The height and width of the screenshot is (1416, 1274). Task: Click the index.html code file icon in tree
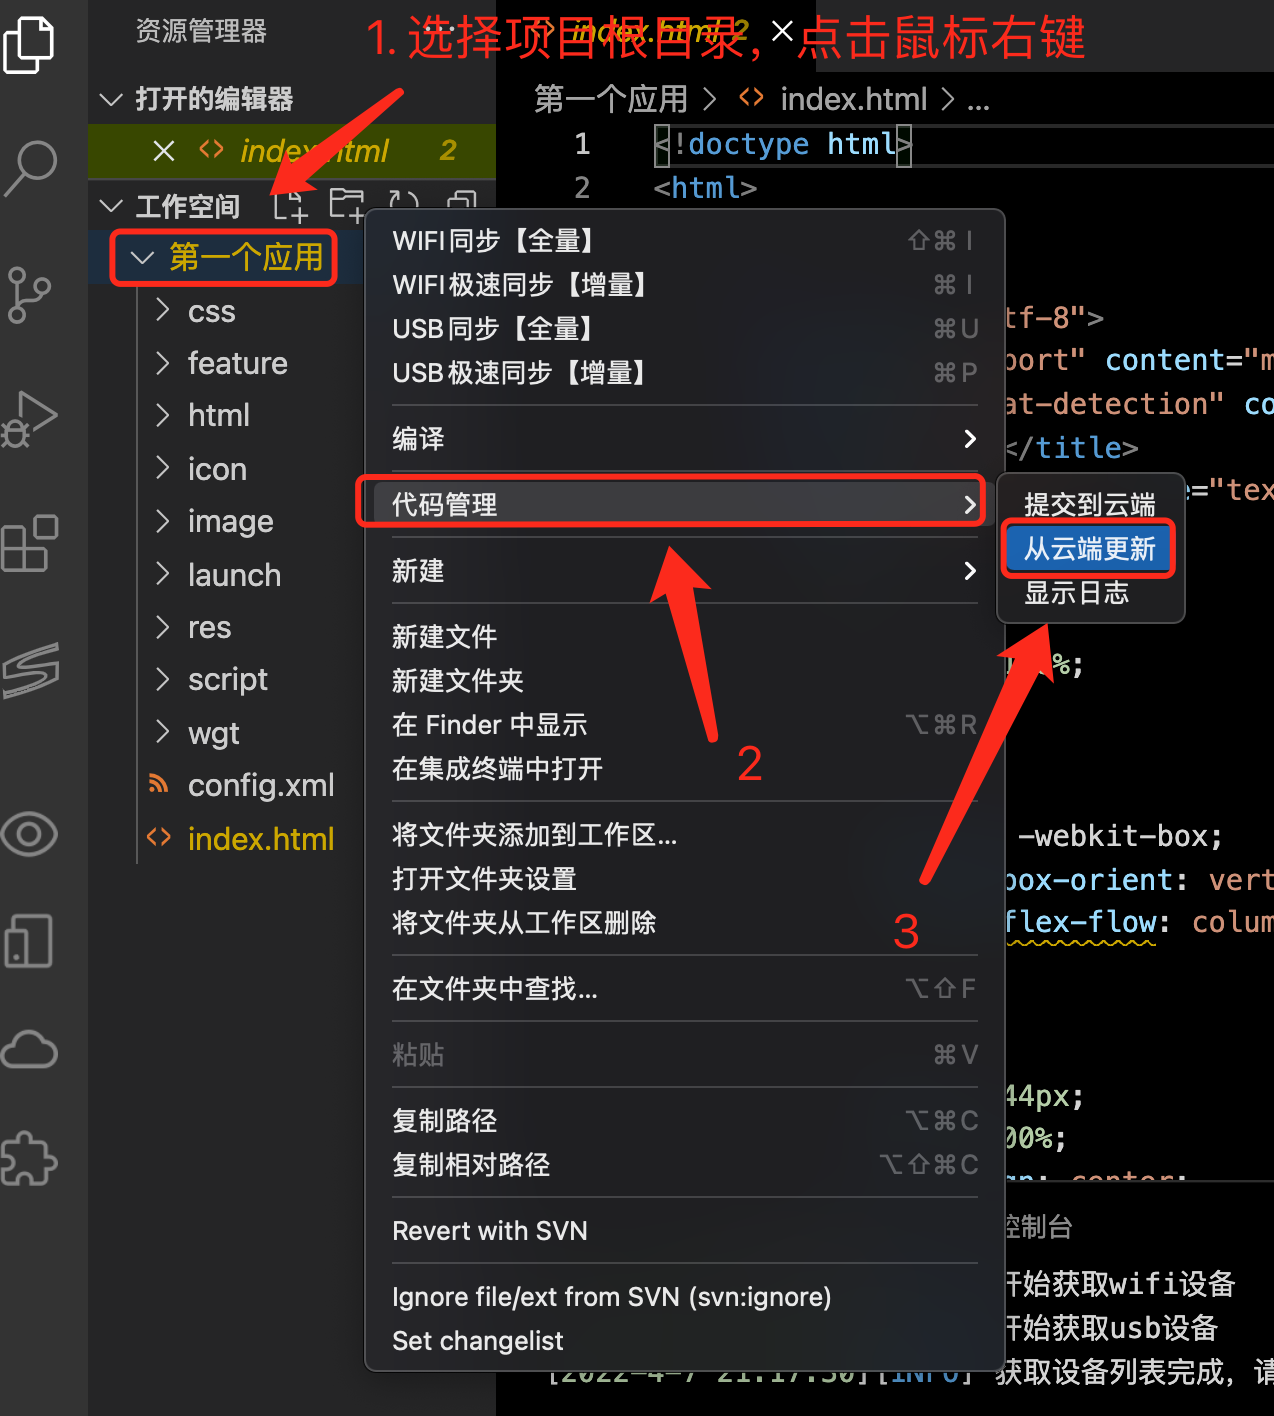pos(158,837)
